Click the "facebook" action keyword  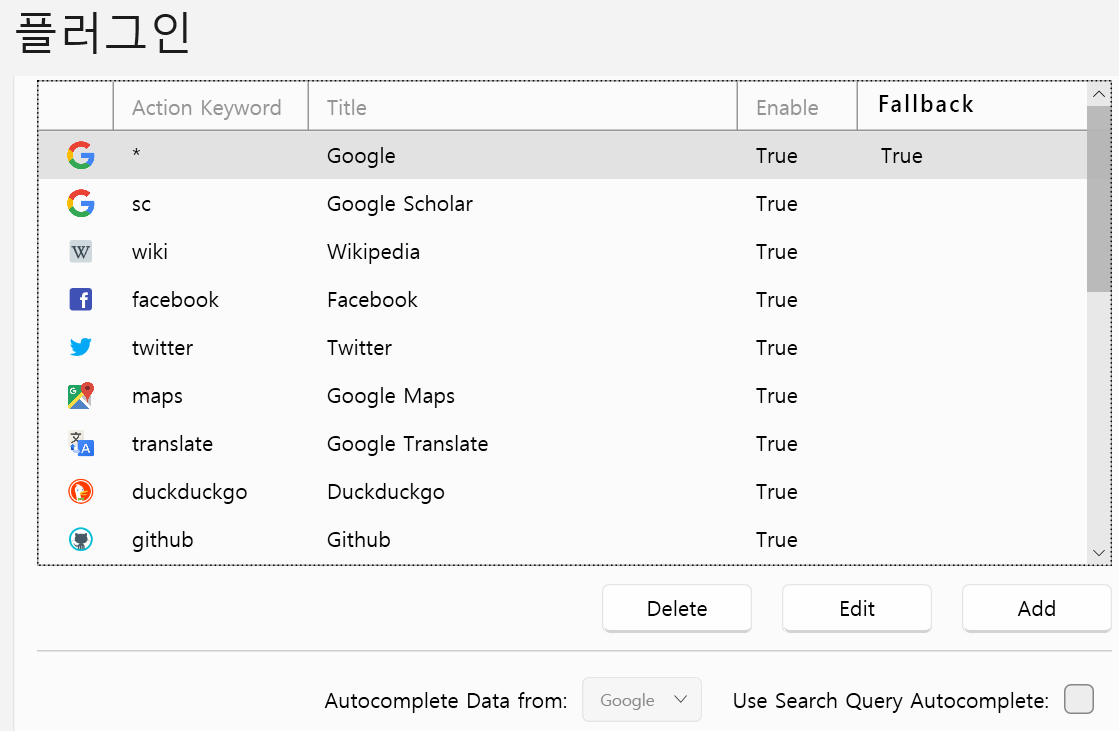pos(175,300)
